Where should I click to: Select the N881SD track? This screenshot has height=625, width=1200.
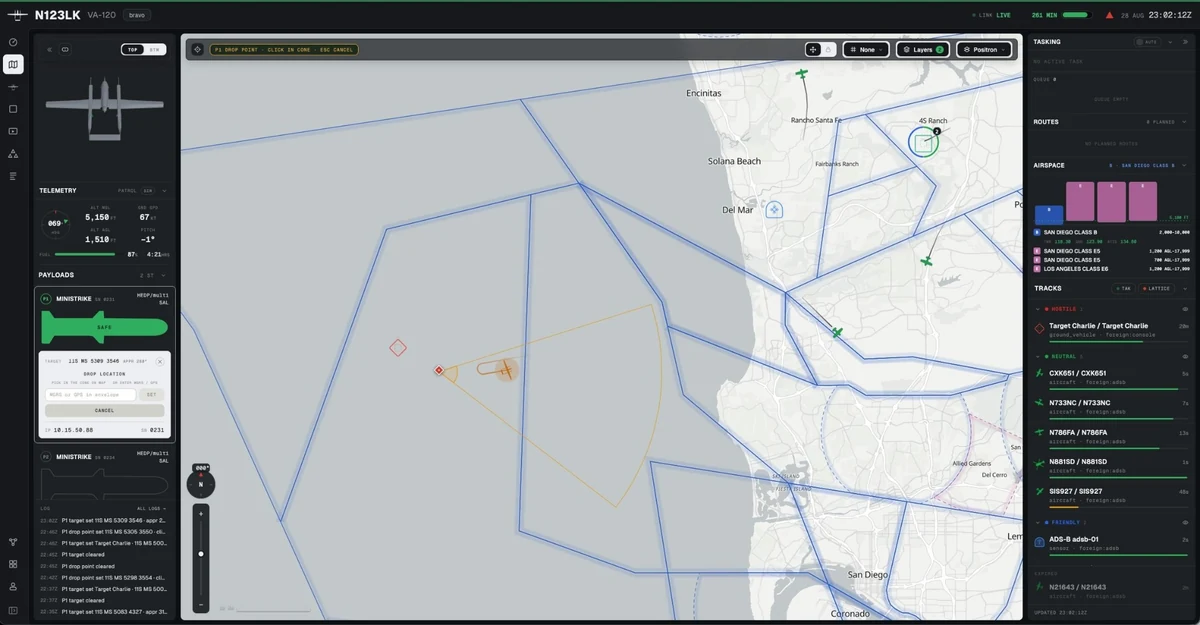tap(1112, 466)
